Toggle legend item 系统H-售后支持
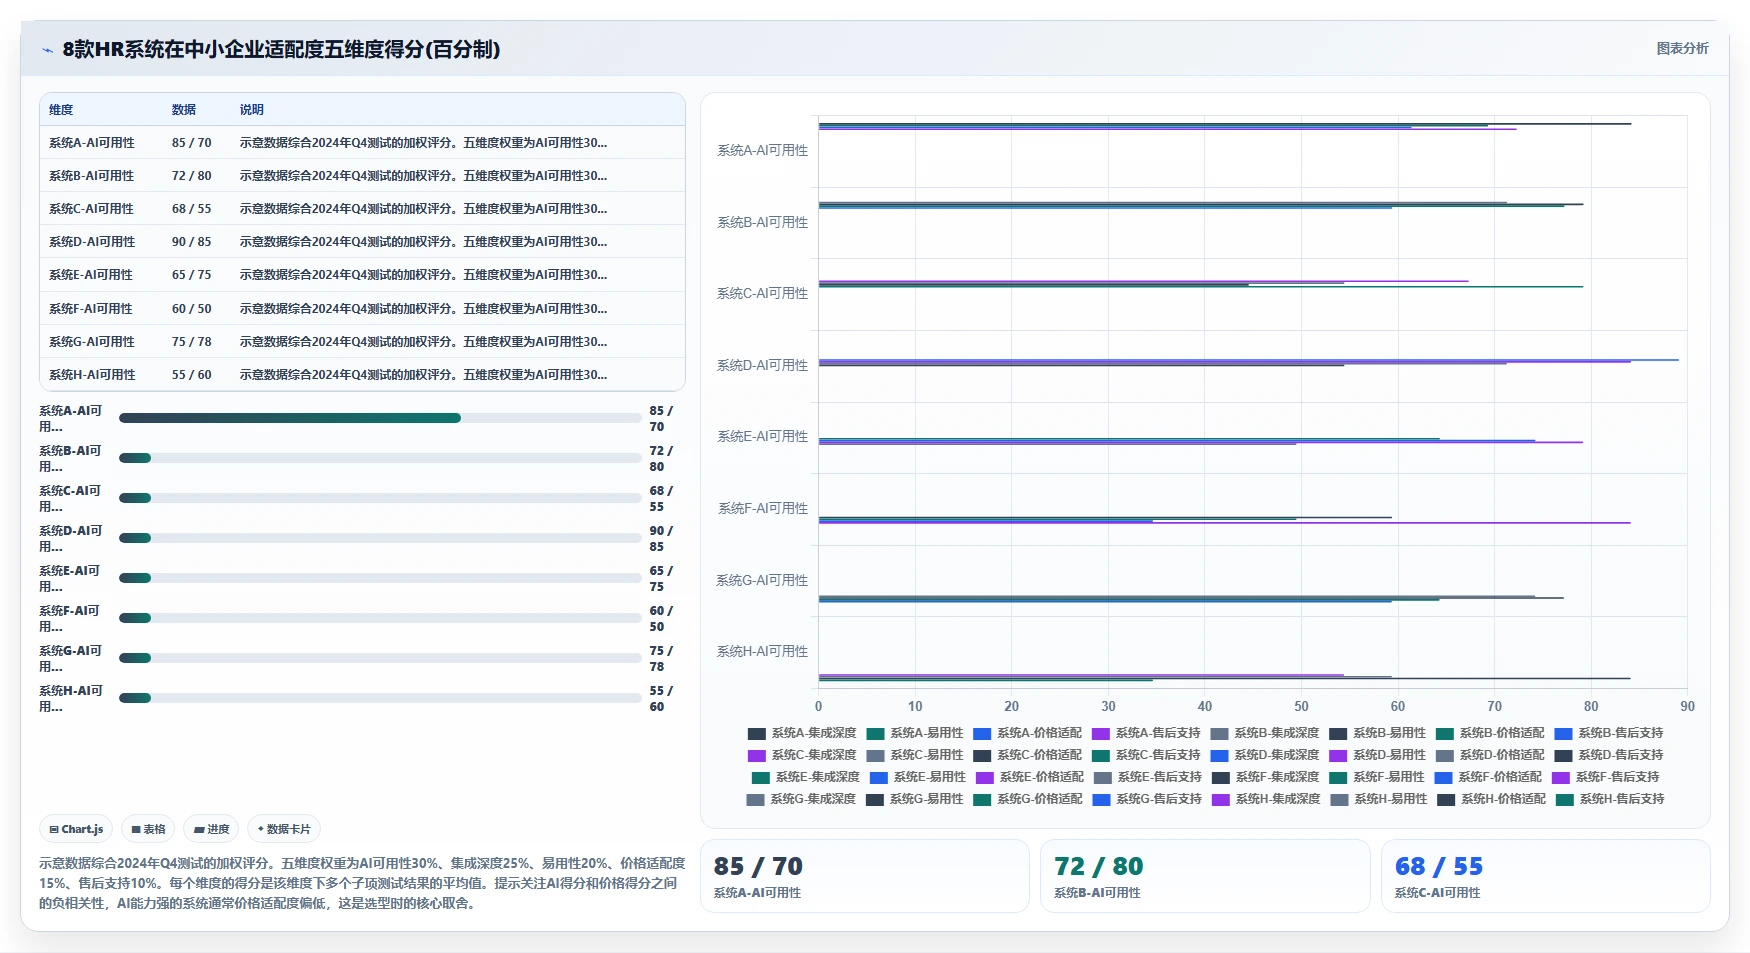The image size is (1750, 953). [x=1610, y=799]
